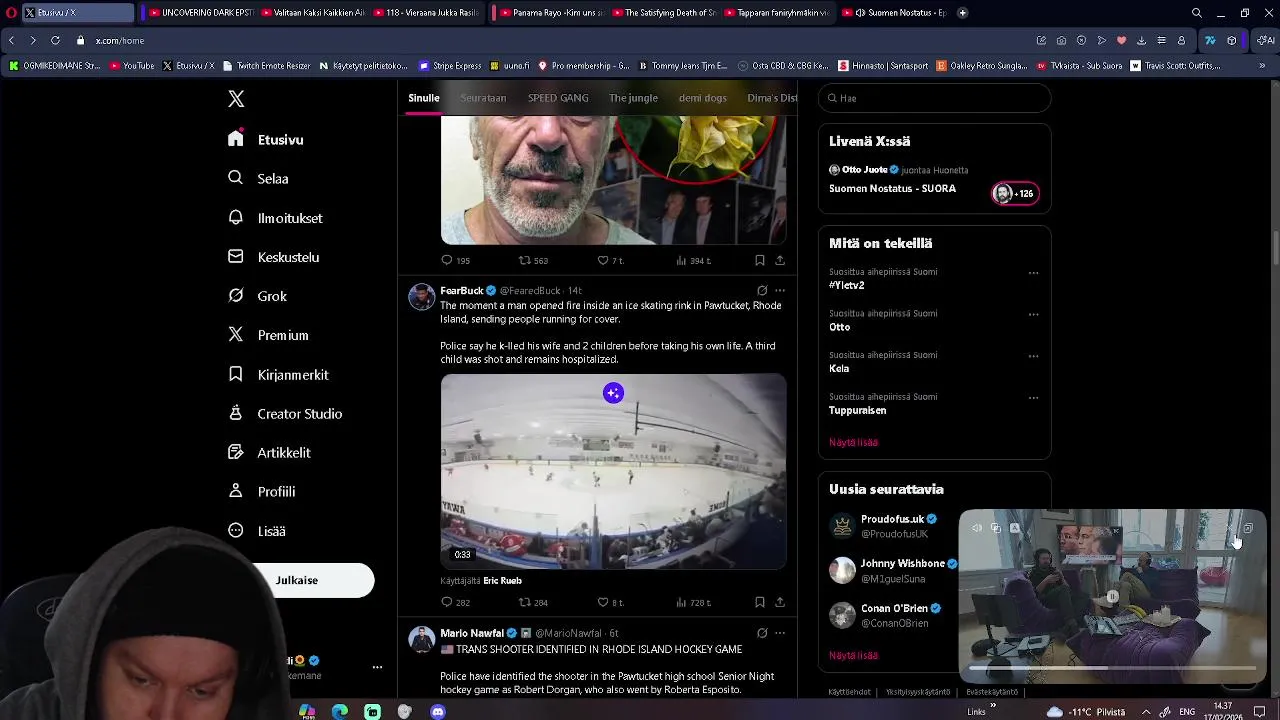1280x720 pixels.
Task: Switch to the SPEED GANG tab
Action: (558, 98)
